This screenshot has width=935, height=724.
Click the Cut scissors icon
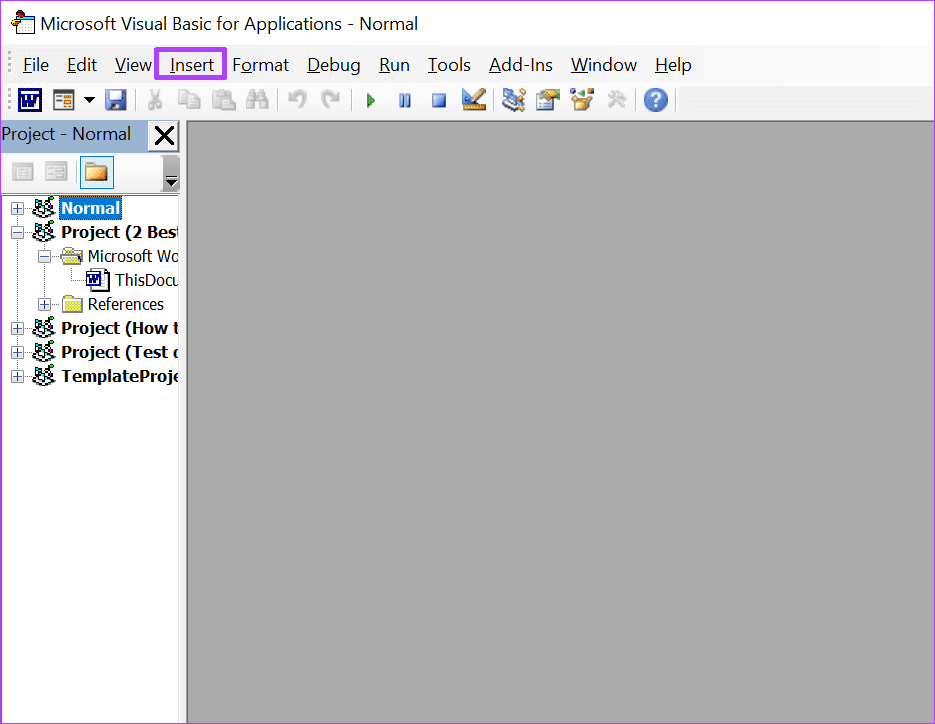[155, 100]
